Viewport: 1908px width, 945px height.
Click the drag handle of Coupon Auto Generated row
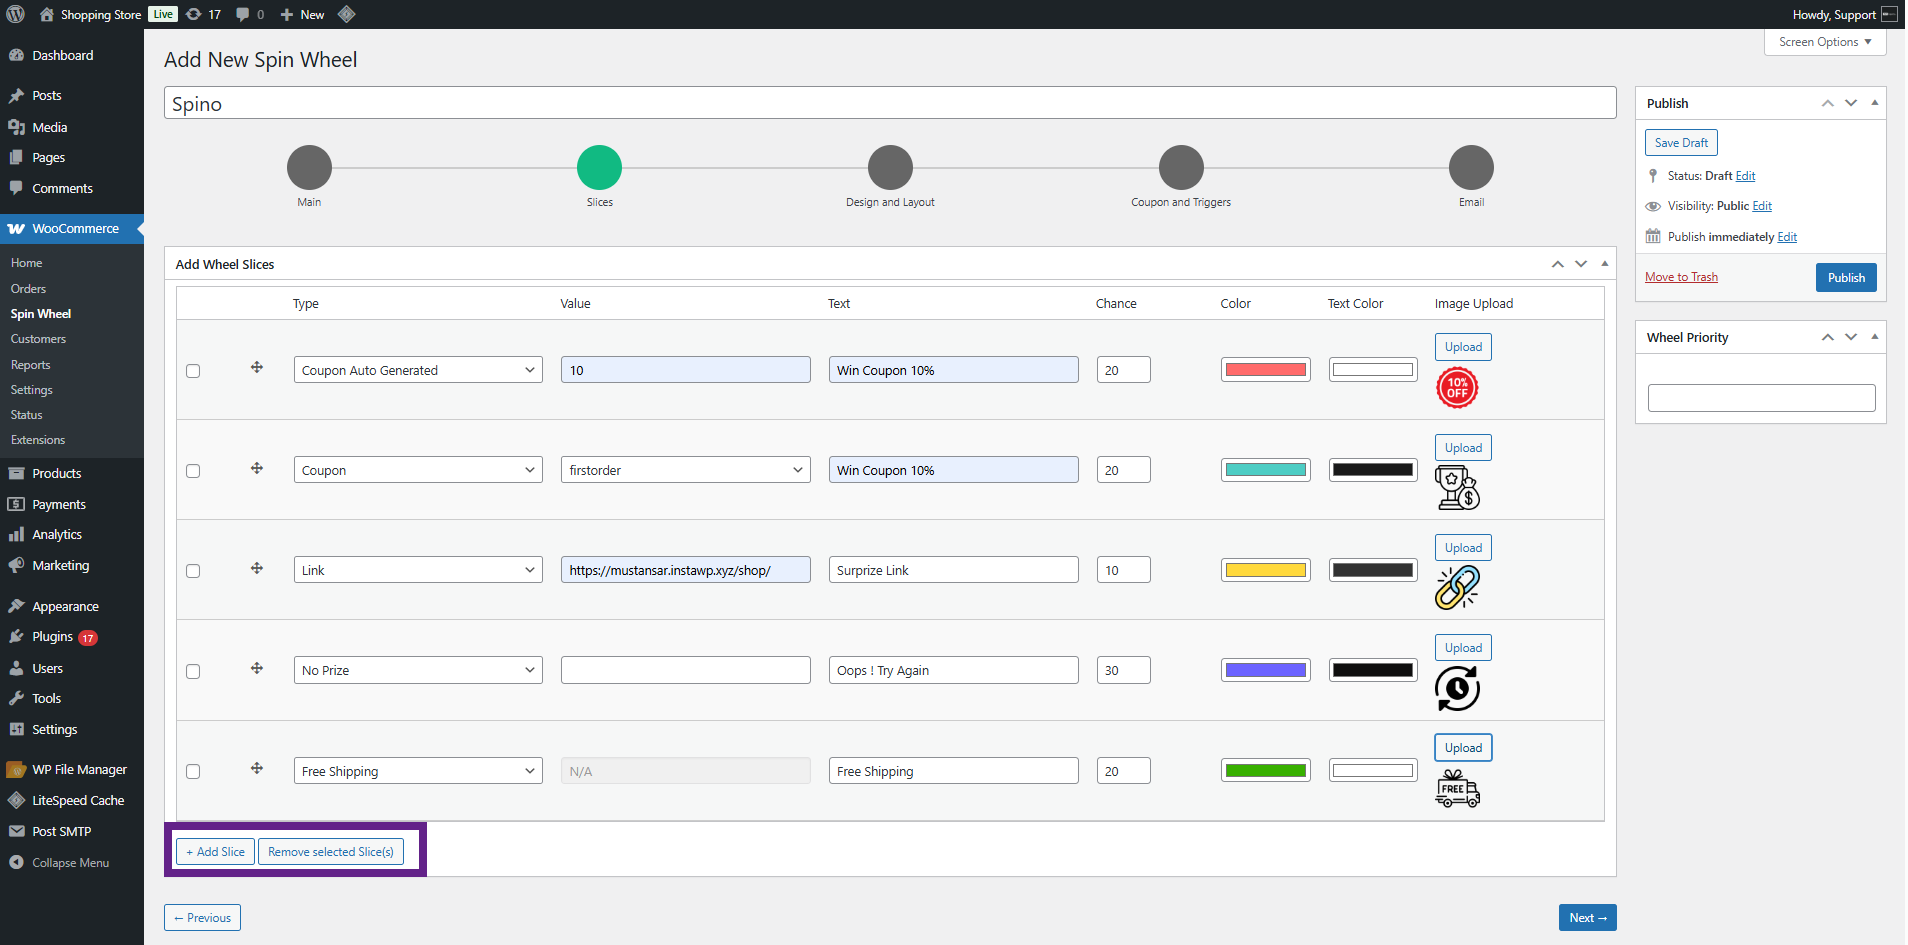(x=257, y=368)
